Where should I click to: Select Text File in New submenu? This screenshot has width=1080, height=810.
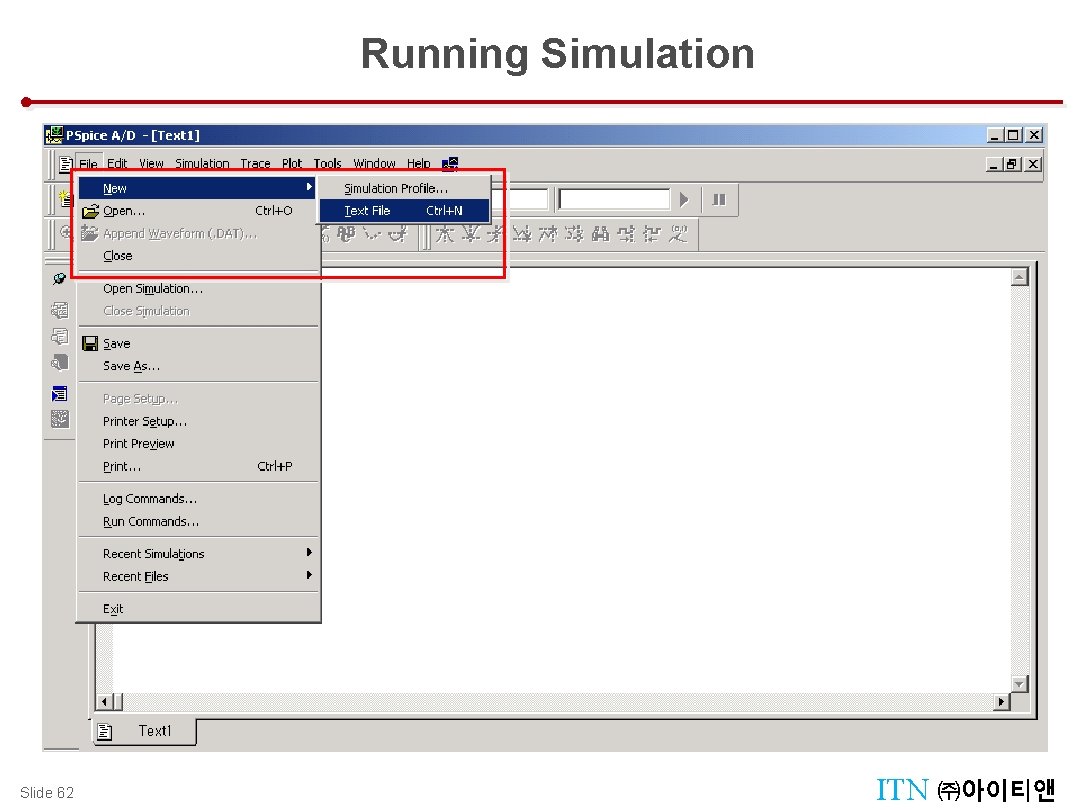click(404, 211)
